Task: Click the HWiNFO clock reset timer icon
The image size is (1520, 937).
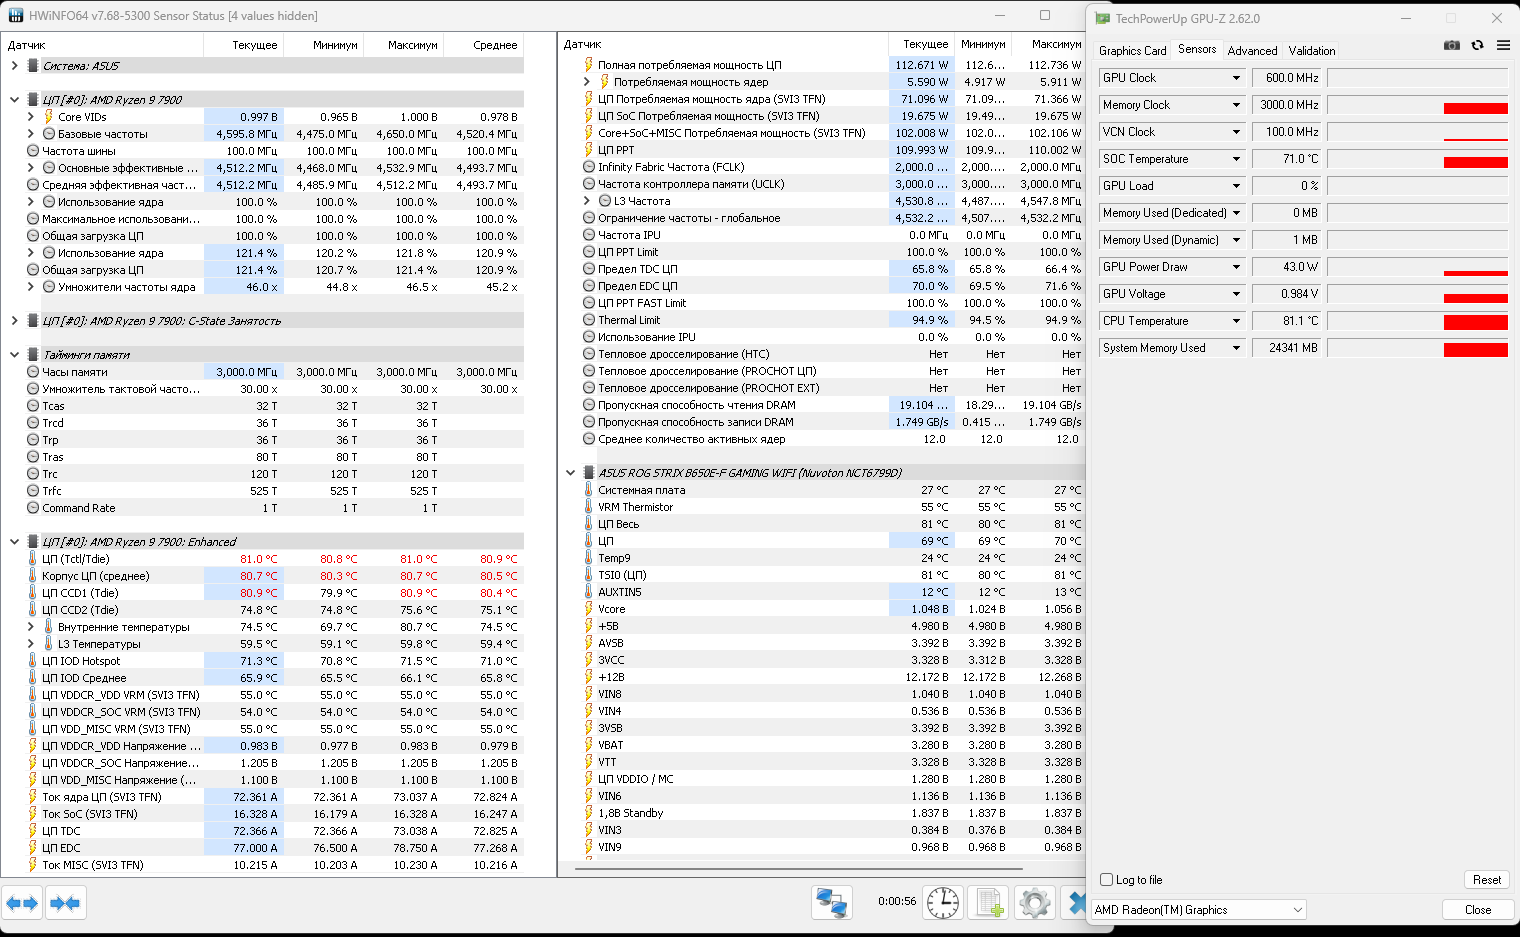Action: (942, 903)
